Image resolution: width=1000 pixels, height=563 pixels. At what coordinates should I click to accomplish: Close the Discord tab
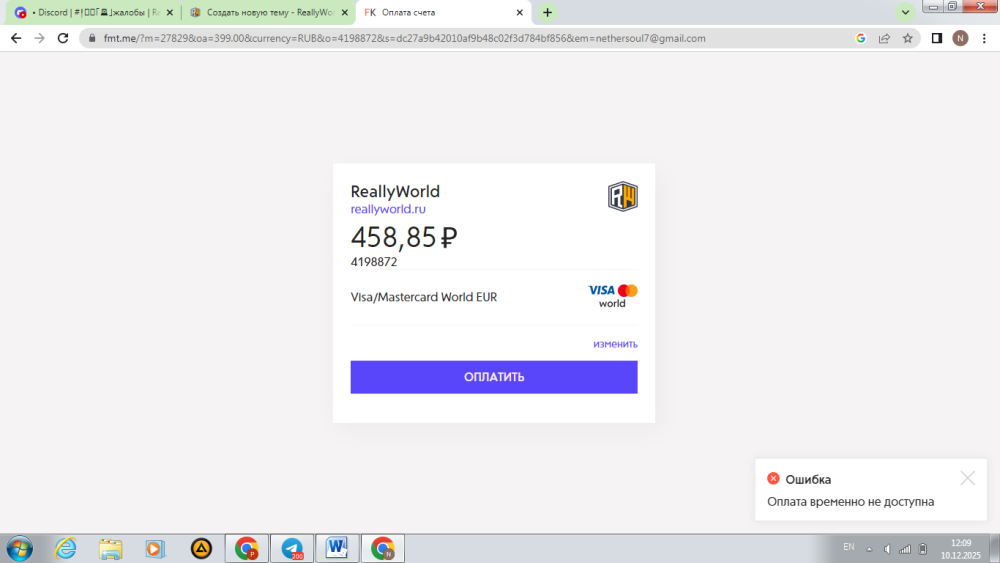tap(170, 12)
